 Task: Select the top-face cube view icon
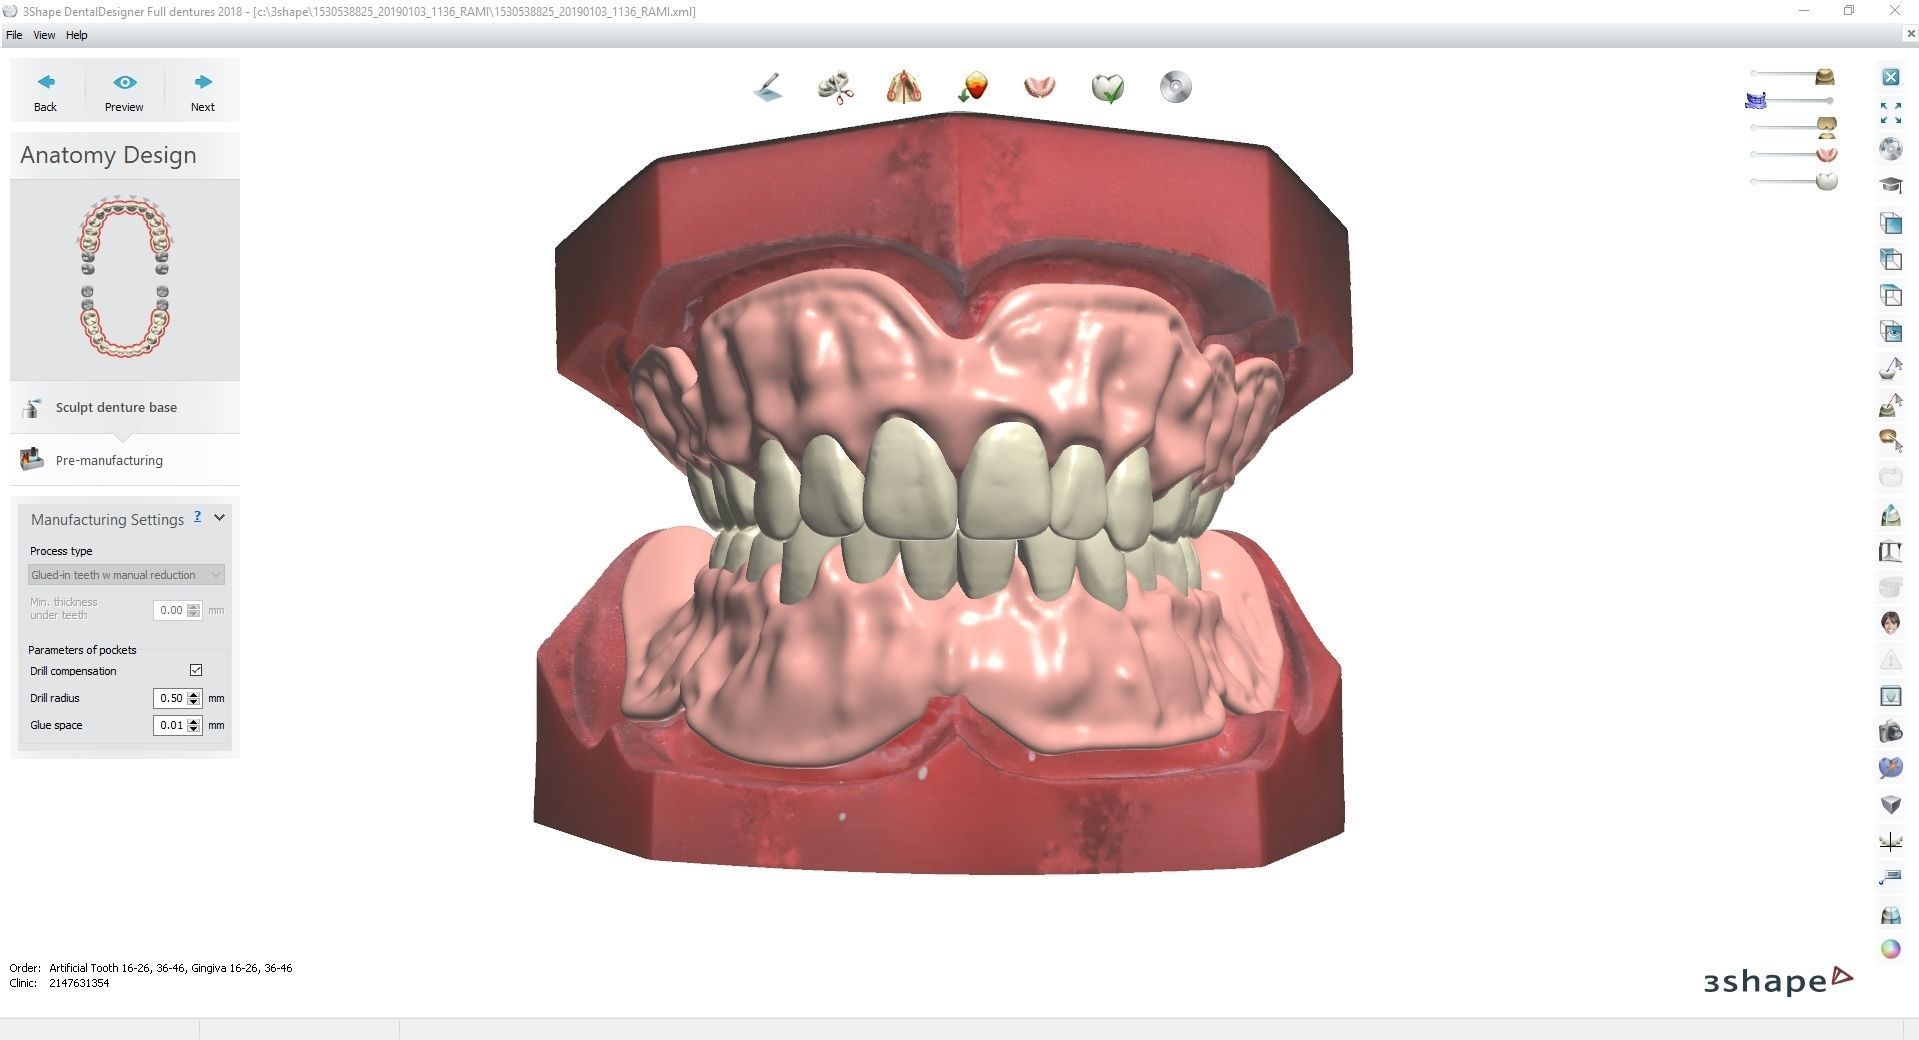coord(1891,259)
